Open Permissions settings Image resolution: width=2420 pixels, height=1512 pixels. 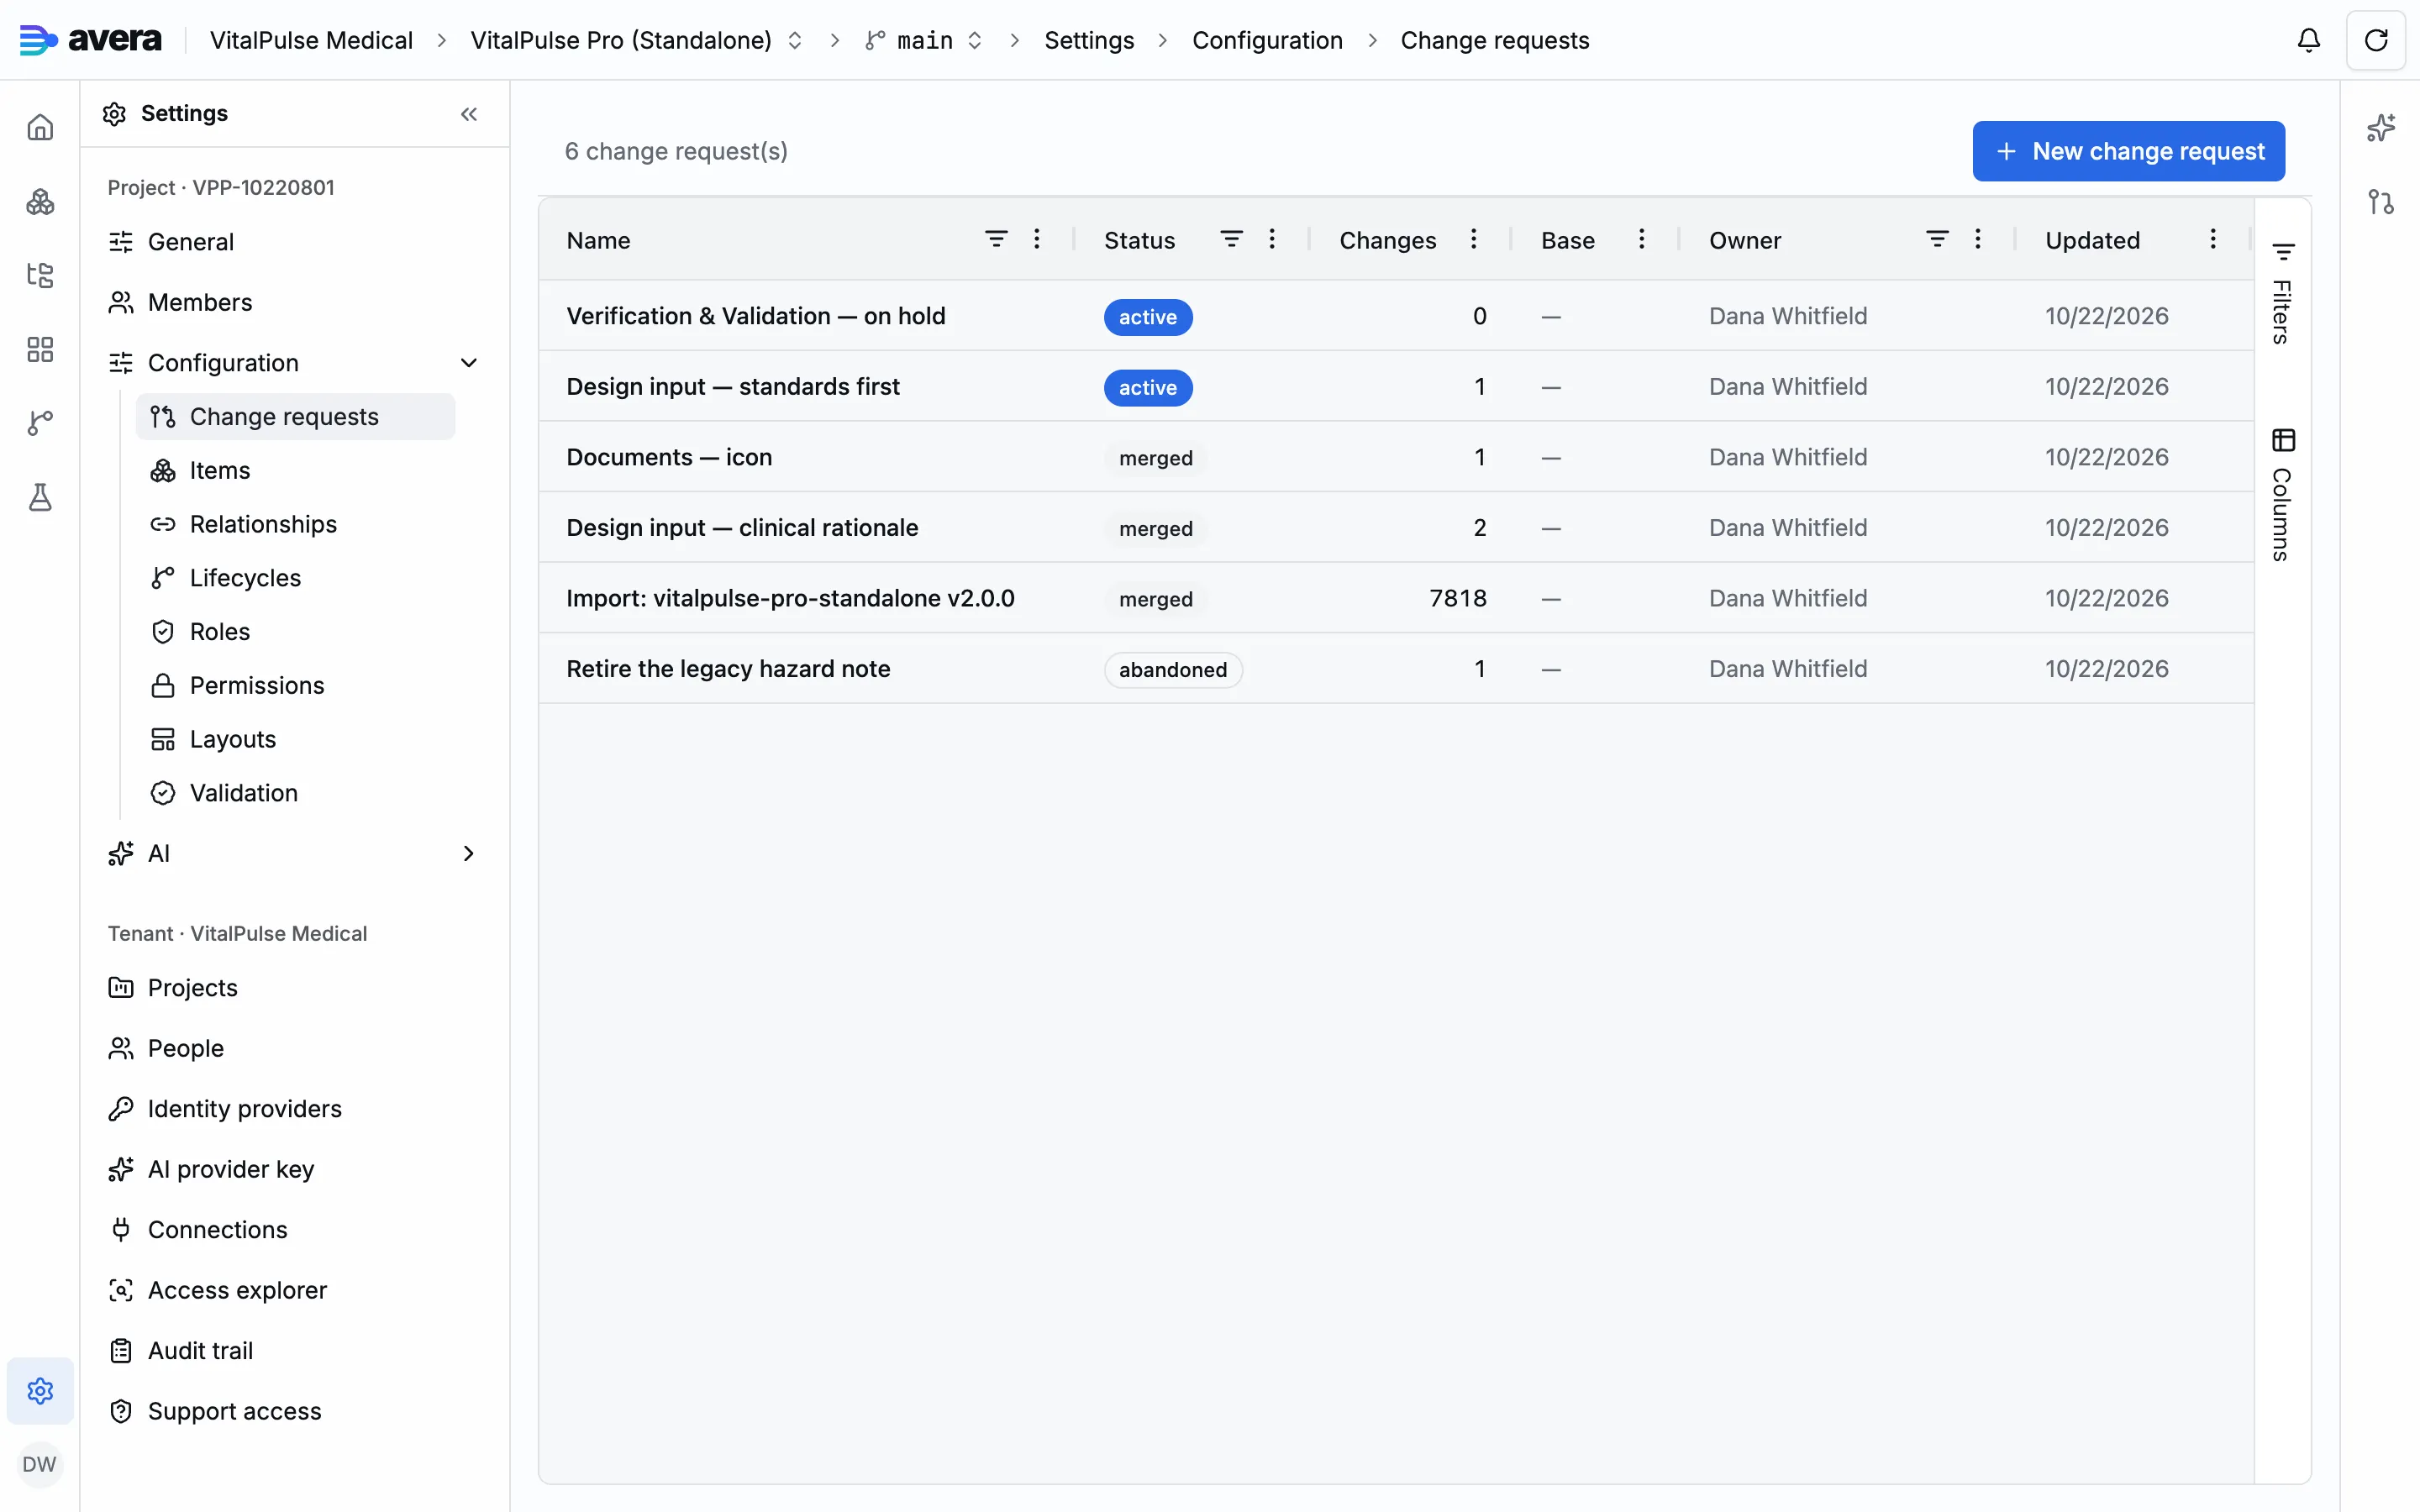(x=295, y=685)
